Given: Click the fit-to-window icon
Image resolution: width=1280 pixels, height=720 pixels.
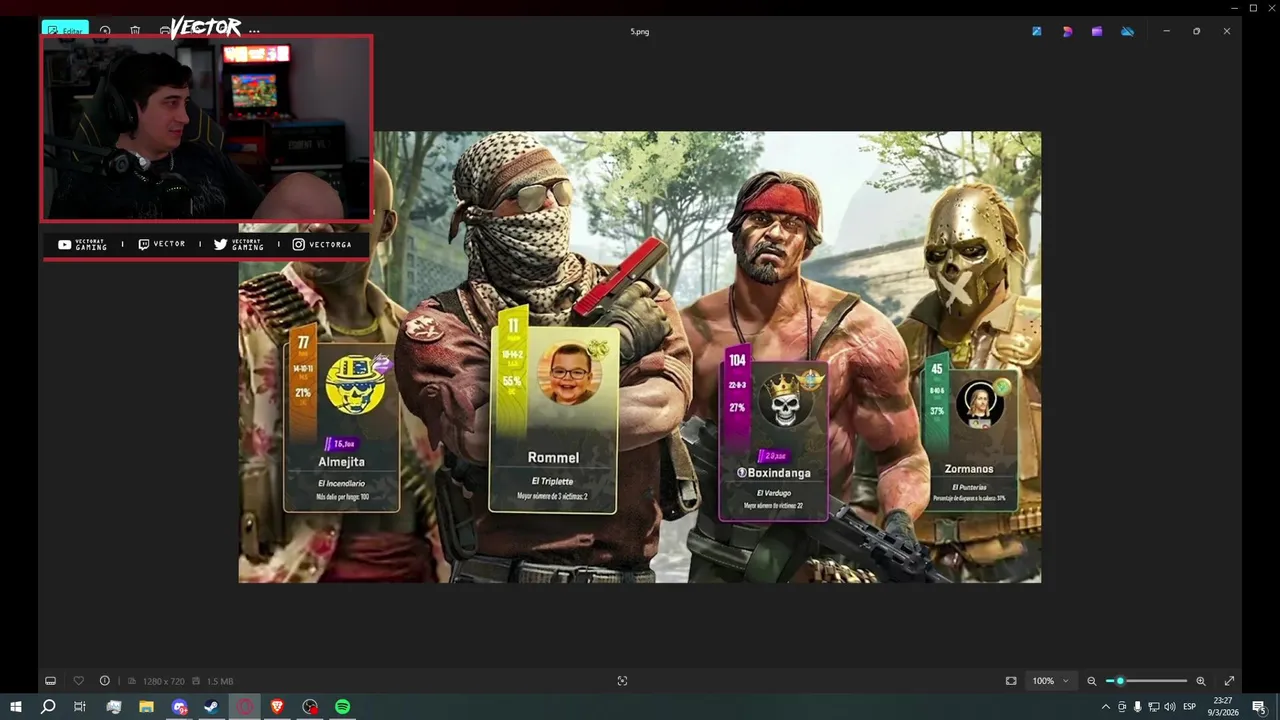Looking at the screenshot, I should [x=1011, y=681].
